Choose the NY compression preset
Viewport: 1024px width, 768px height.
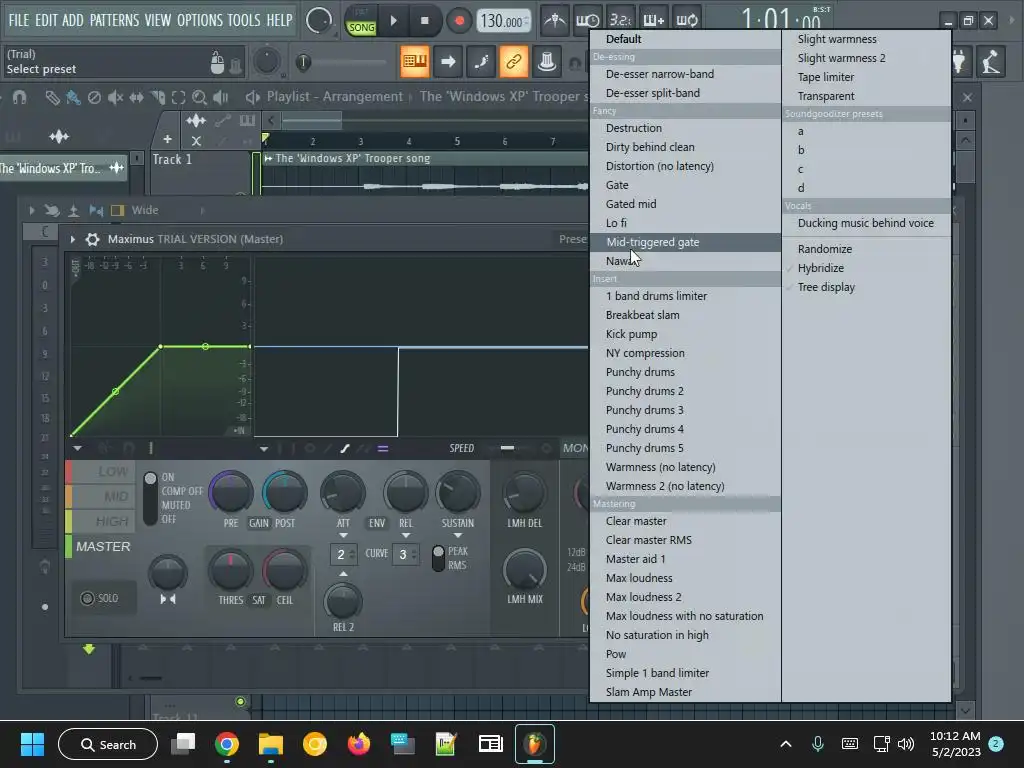click(685, 353)
